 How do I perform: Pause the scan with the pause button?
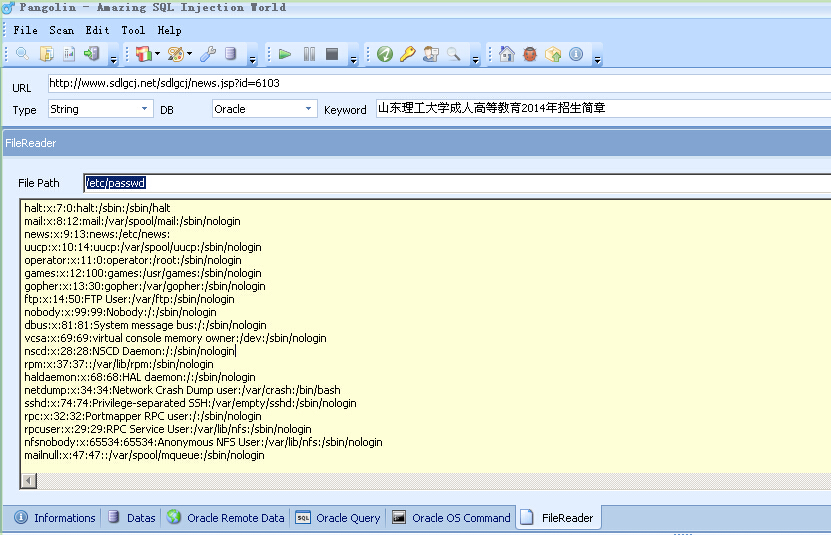310,54
